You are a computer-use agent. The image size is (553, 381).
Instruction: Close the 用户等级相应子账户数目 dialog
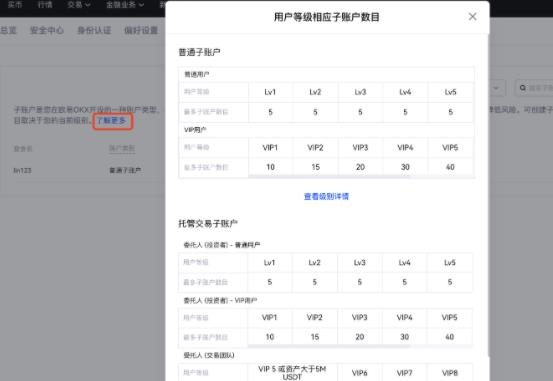click(472, 17)
